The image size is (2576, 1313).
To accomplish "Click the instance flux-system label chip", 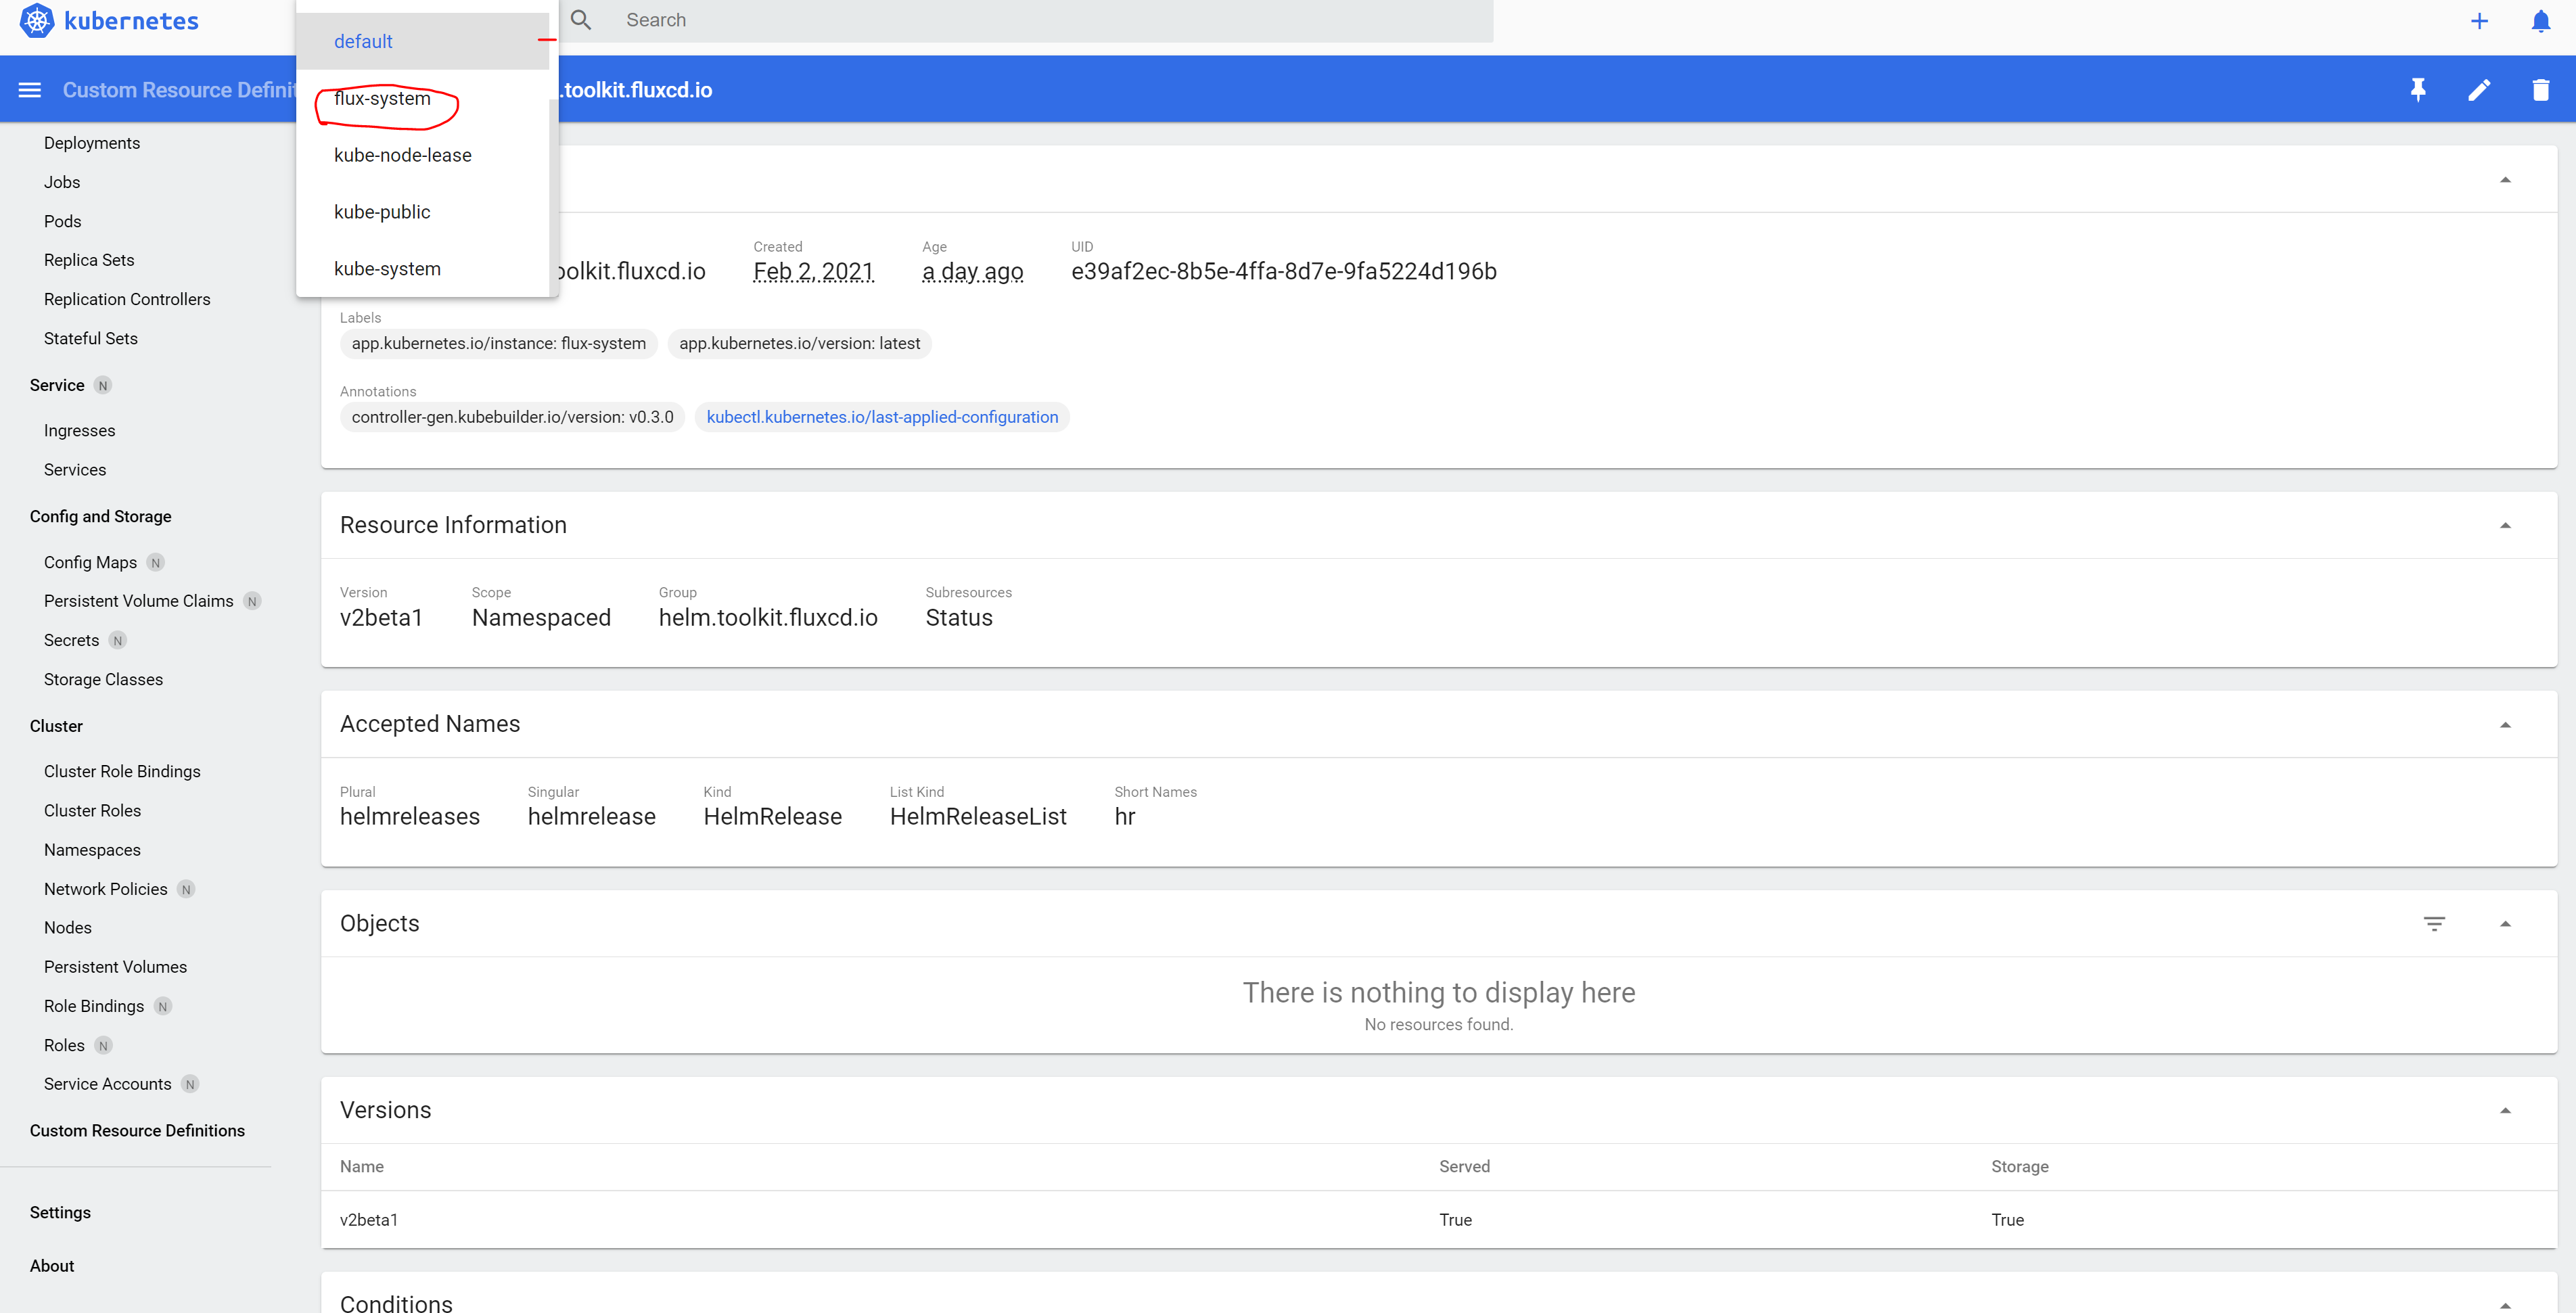I will click(498, 343).
